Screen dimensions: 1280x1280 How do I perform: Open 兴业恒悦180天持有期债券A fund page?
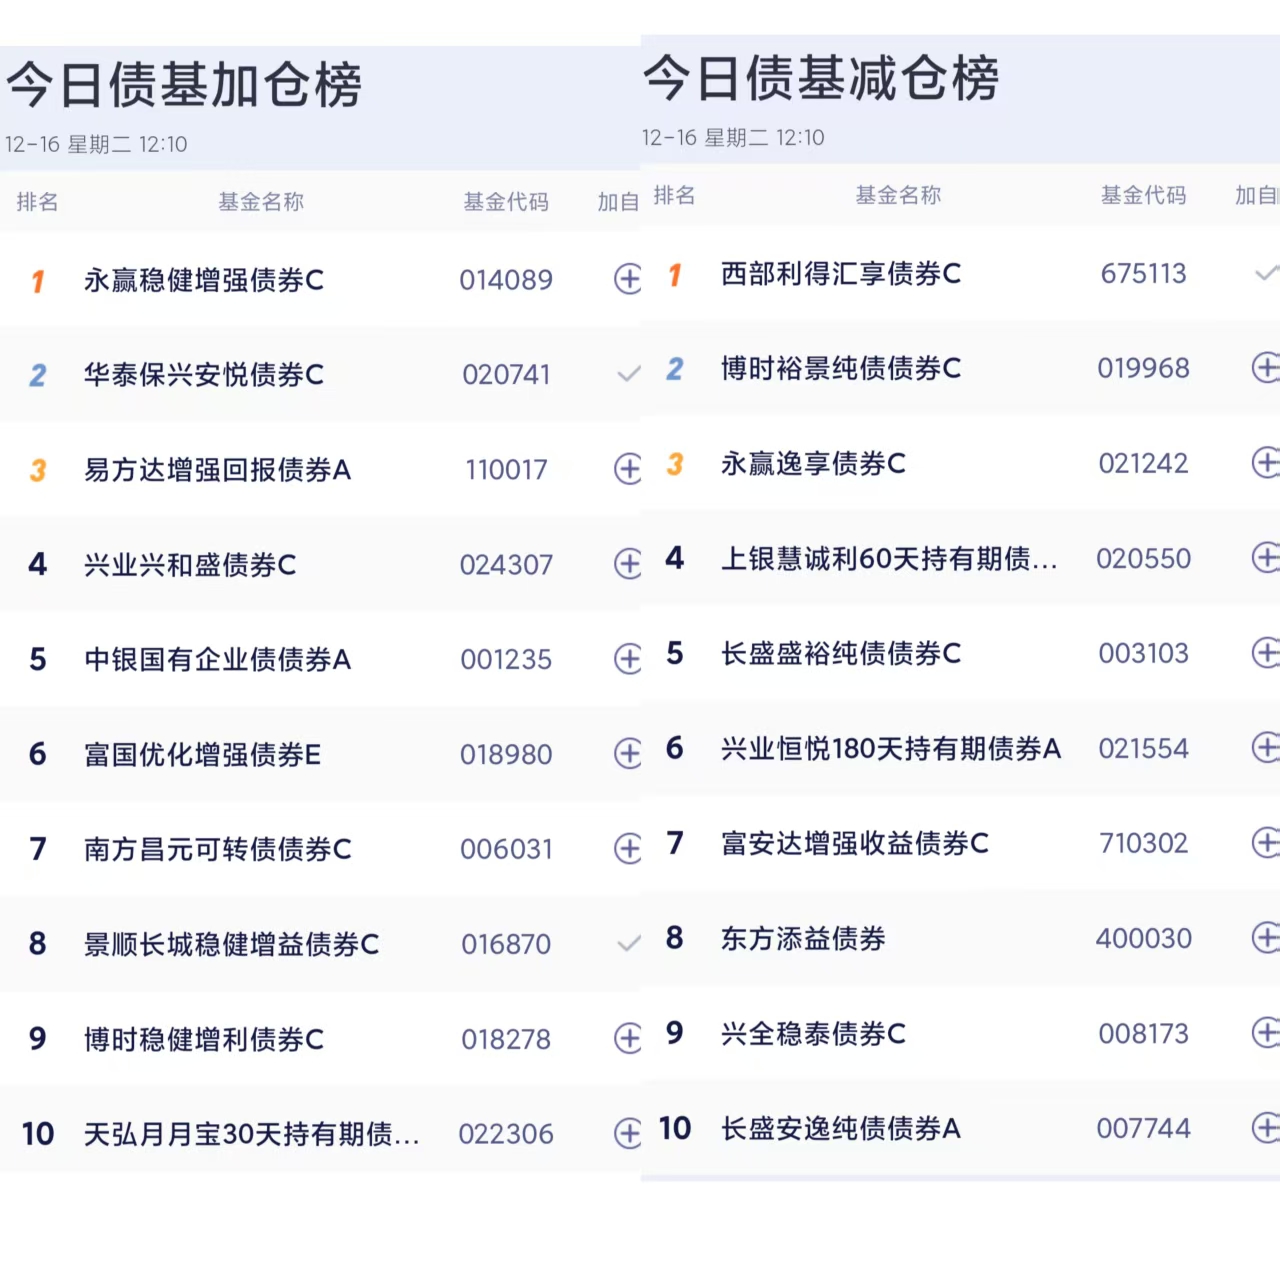(x=890, y=749)
